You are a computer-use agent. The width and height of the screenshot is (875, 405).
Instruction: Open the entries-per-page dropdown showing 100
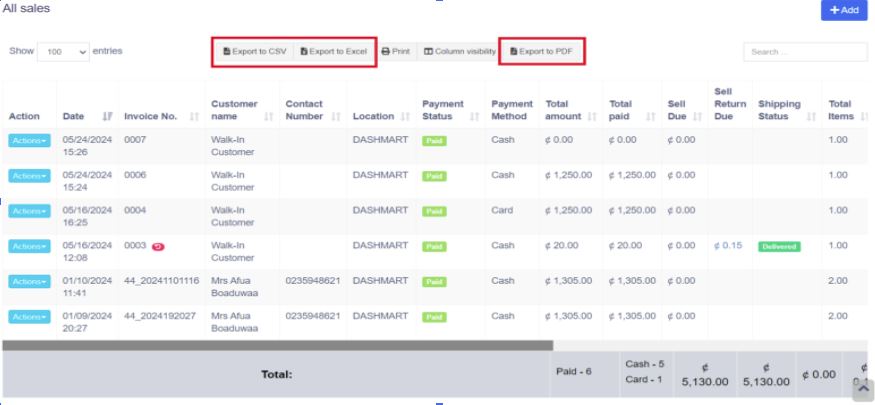click(63, 52)
